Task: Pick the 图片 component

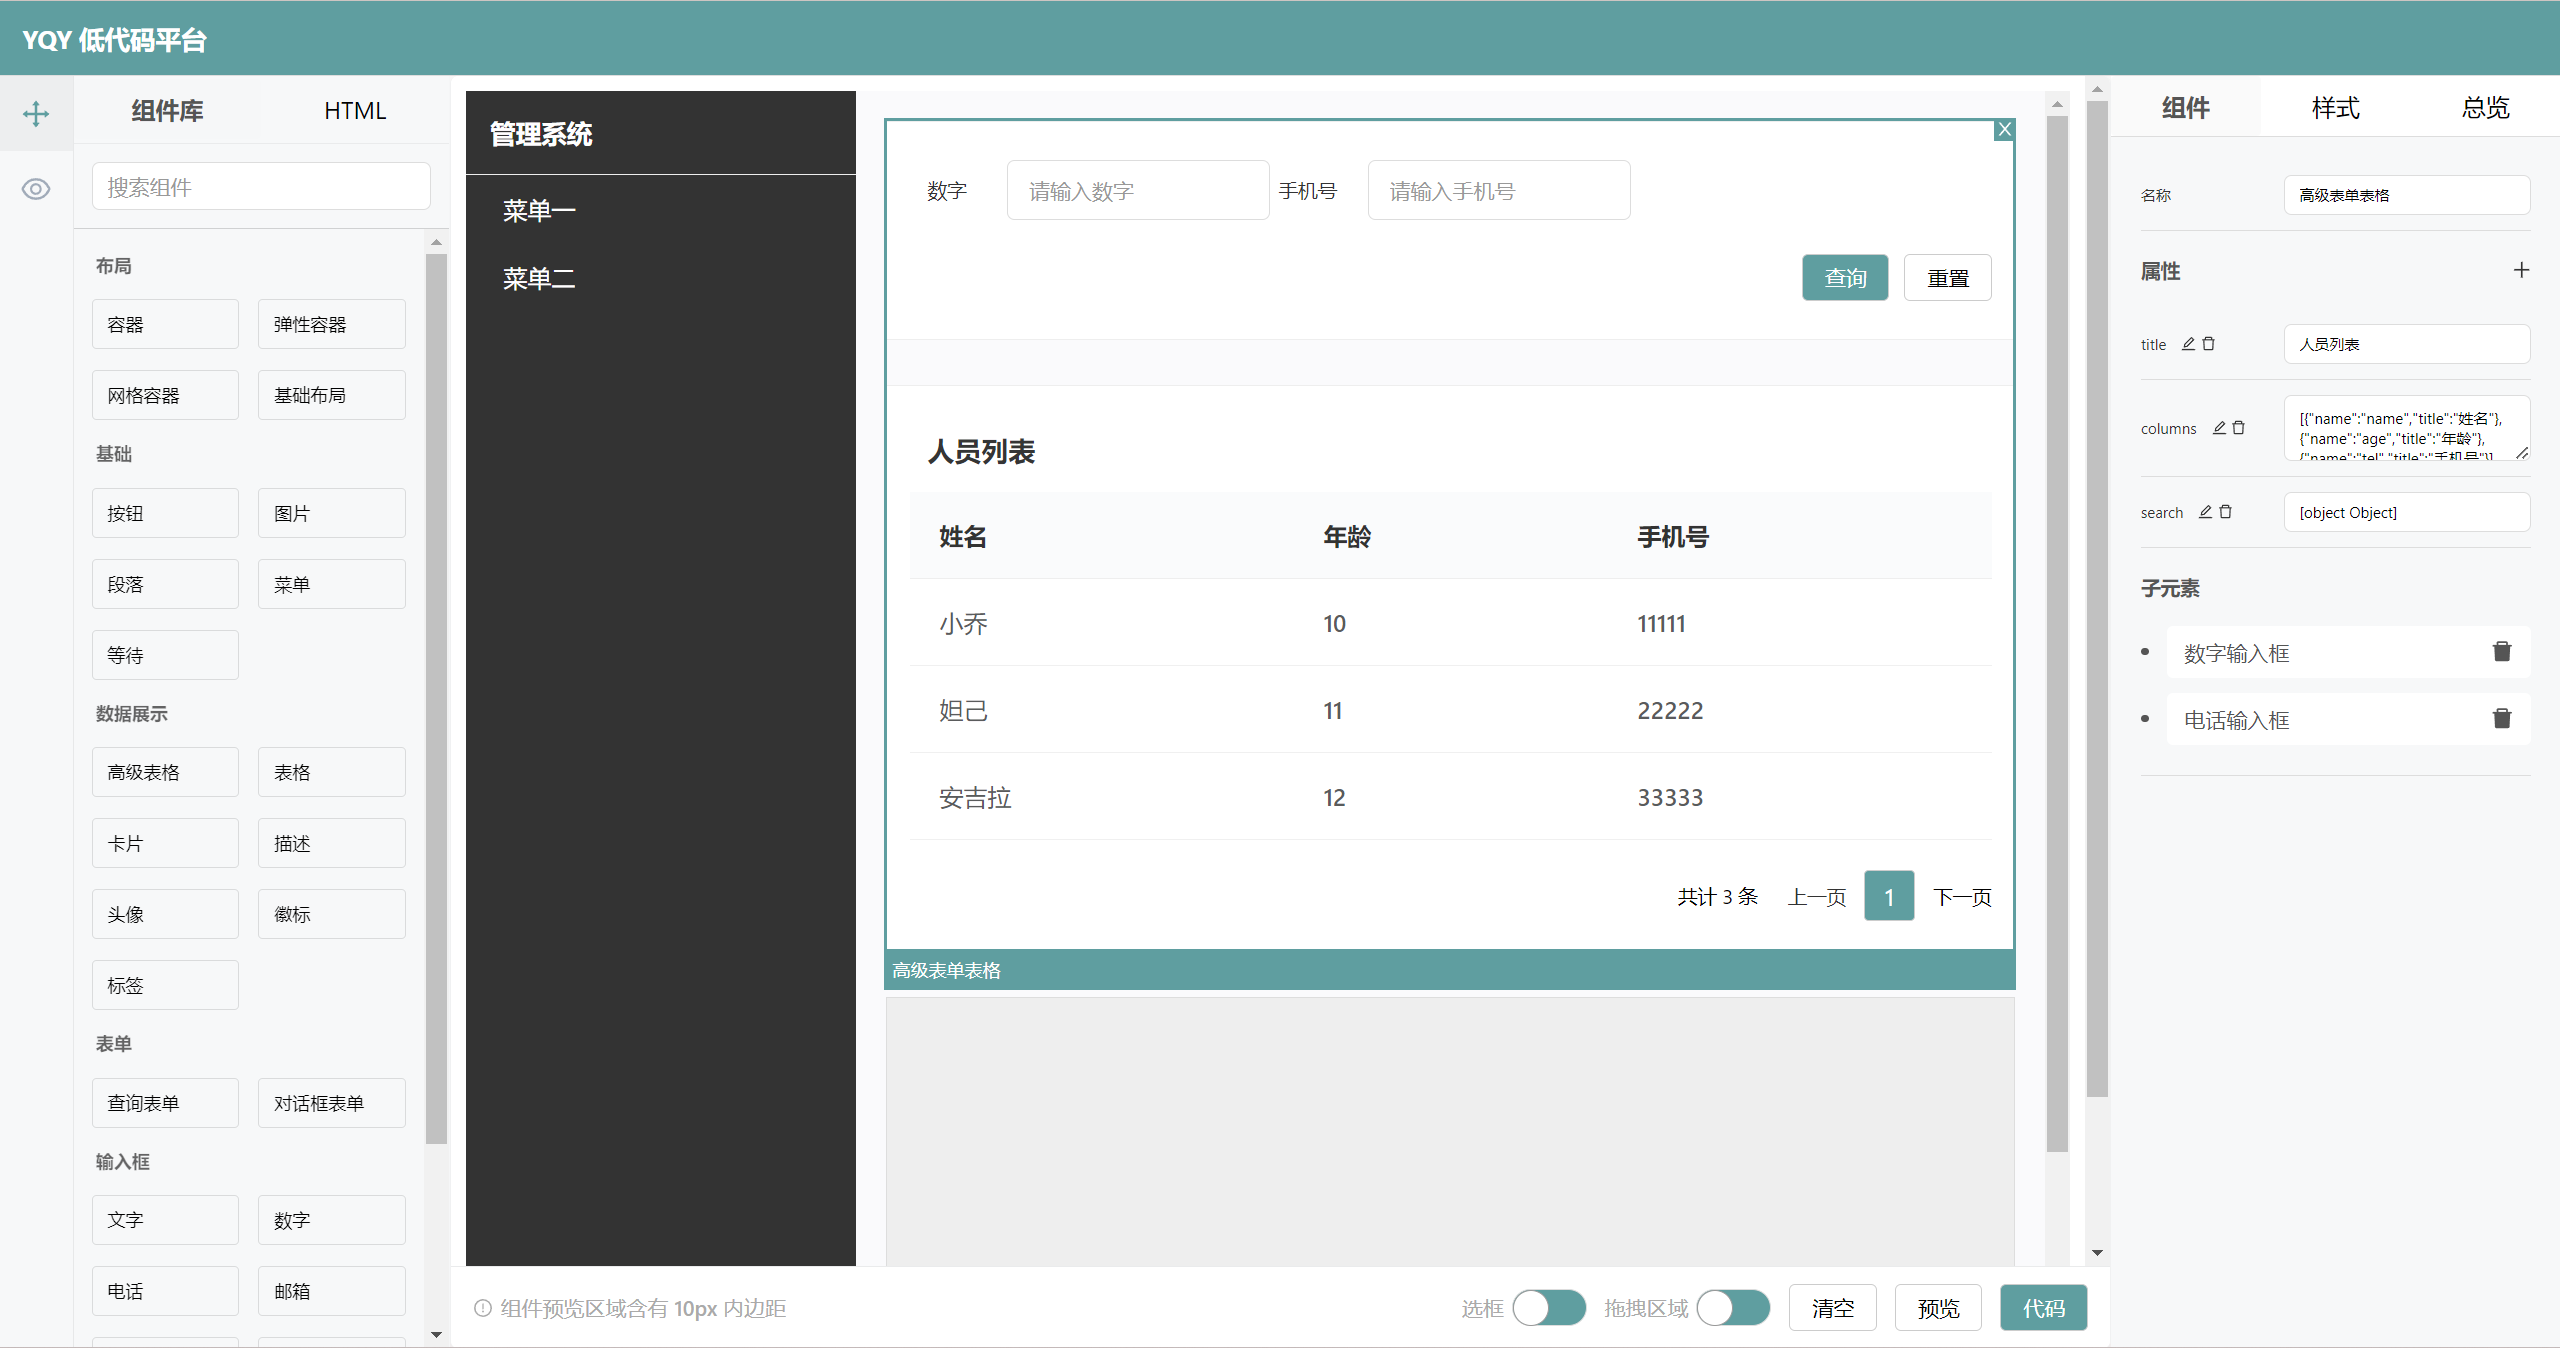Action: click(x=331, y=513)
